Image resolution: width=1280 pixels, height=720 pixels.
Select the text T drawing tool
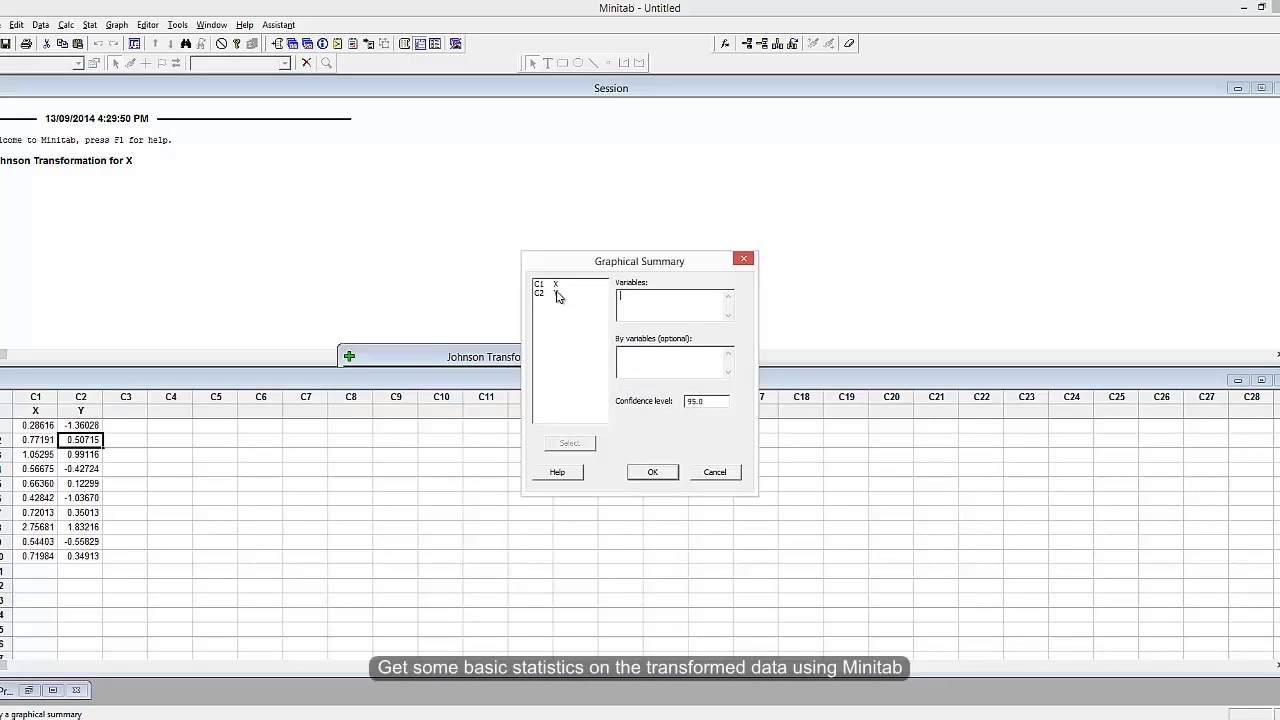(548, 63)
